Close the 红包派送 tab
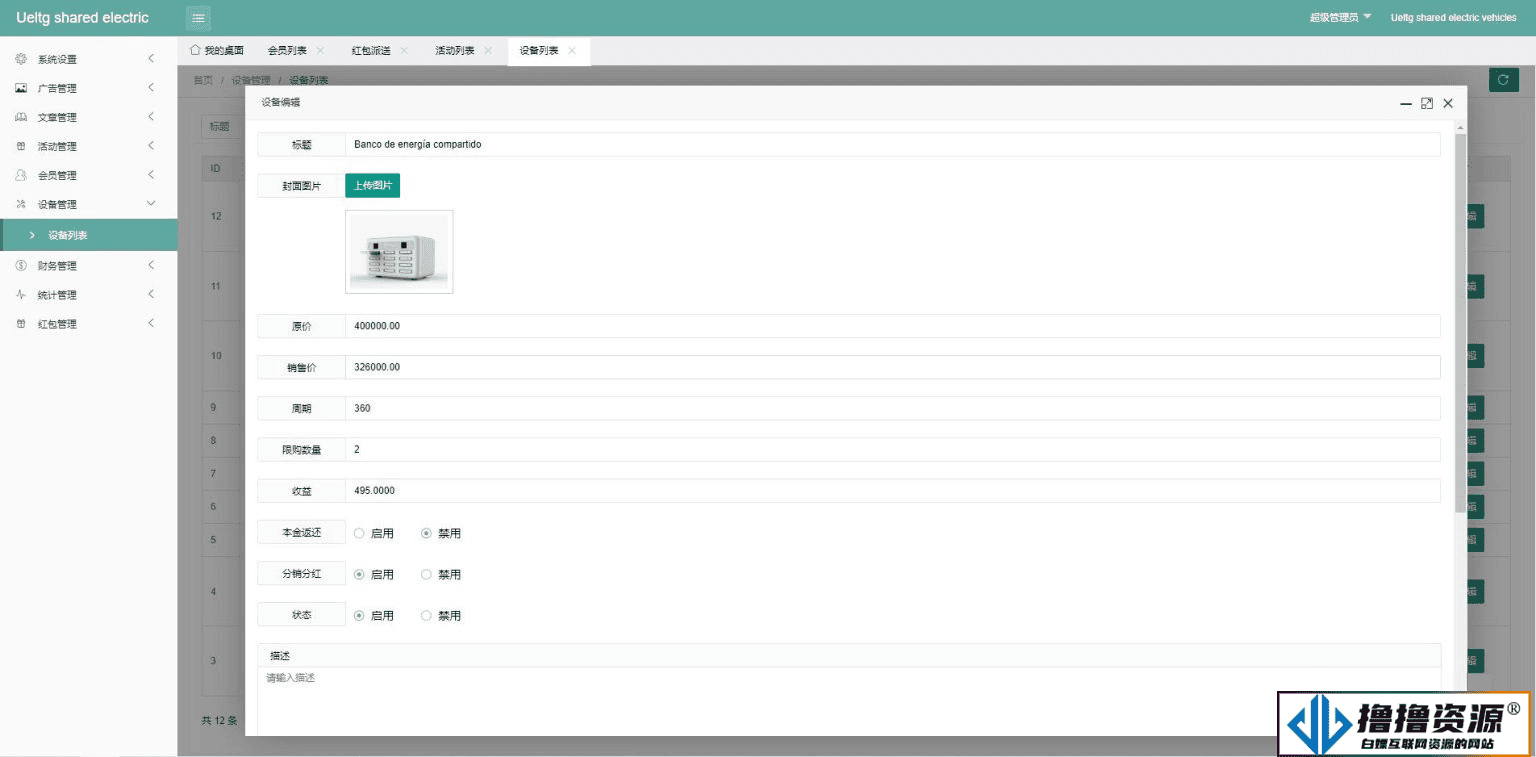Viewport: 1536px width, 757px height. [404, 50]
